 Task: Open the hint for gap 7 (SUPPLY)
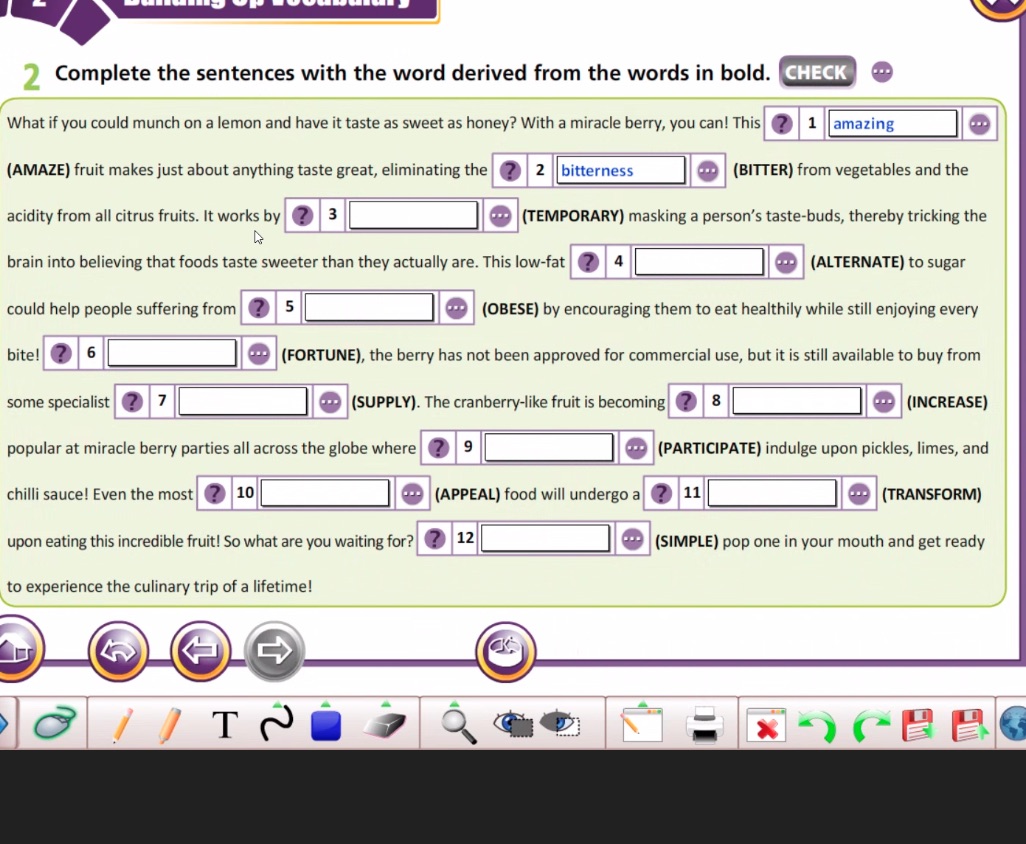[132, 401]
